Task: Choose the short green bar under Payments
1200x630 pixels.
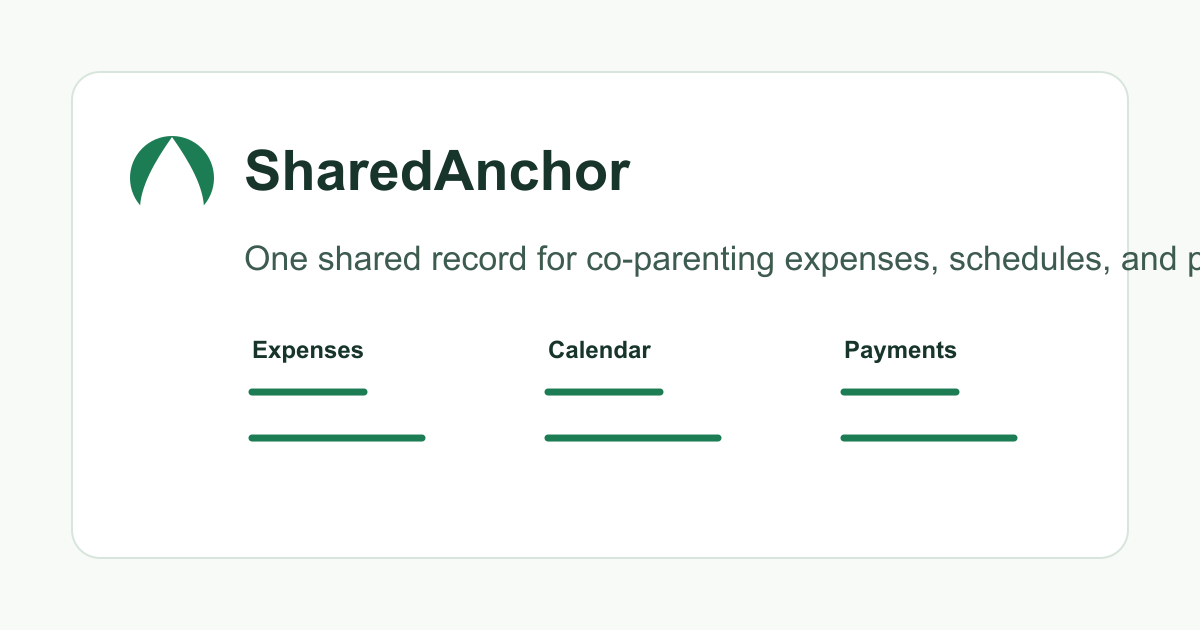Action: click(900, 392)
